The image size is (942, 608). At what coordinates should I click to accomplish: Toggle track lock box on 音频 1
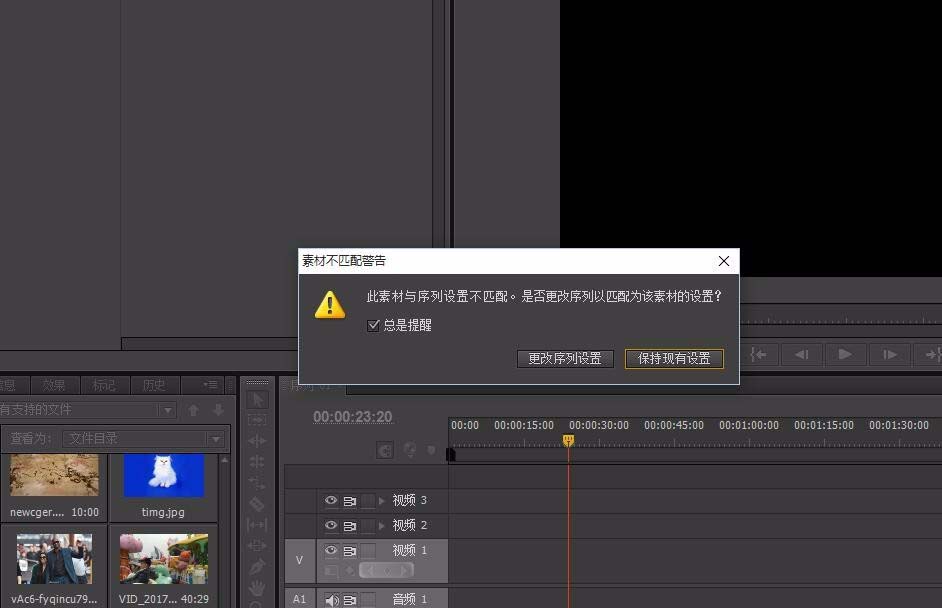tap(368, 599)
